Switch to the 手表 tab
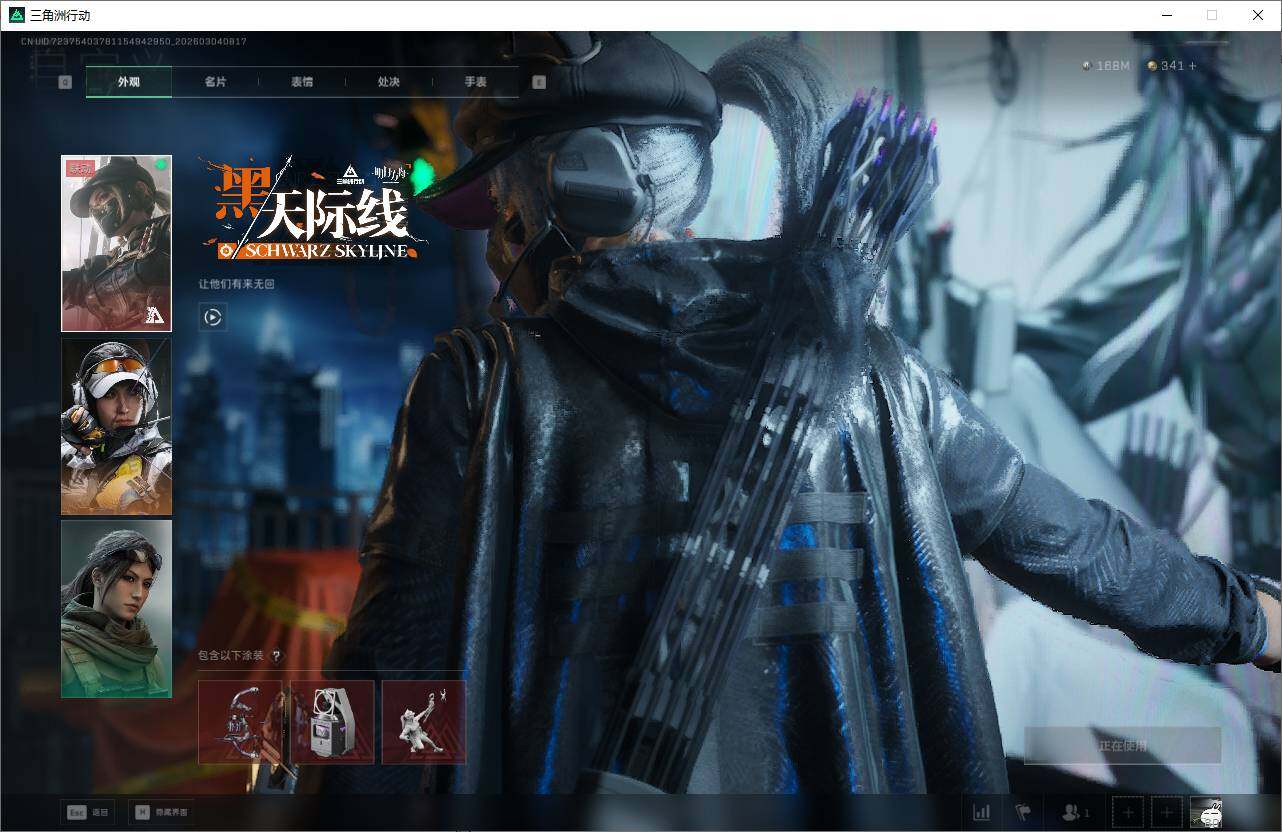The width and height of the screenshot is (1282, 832). [474, 82]
